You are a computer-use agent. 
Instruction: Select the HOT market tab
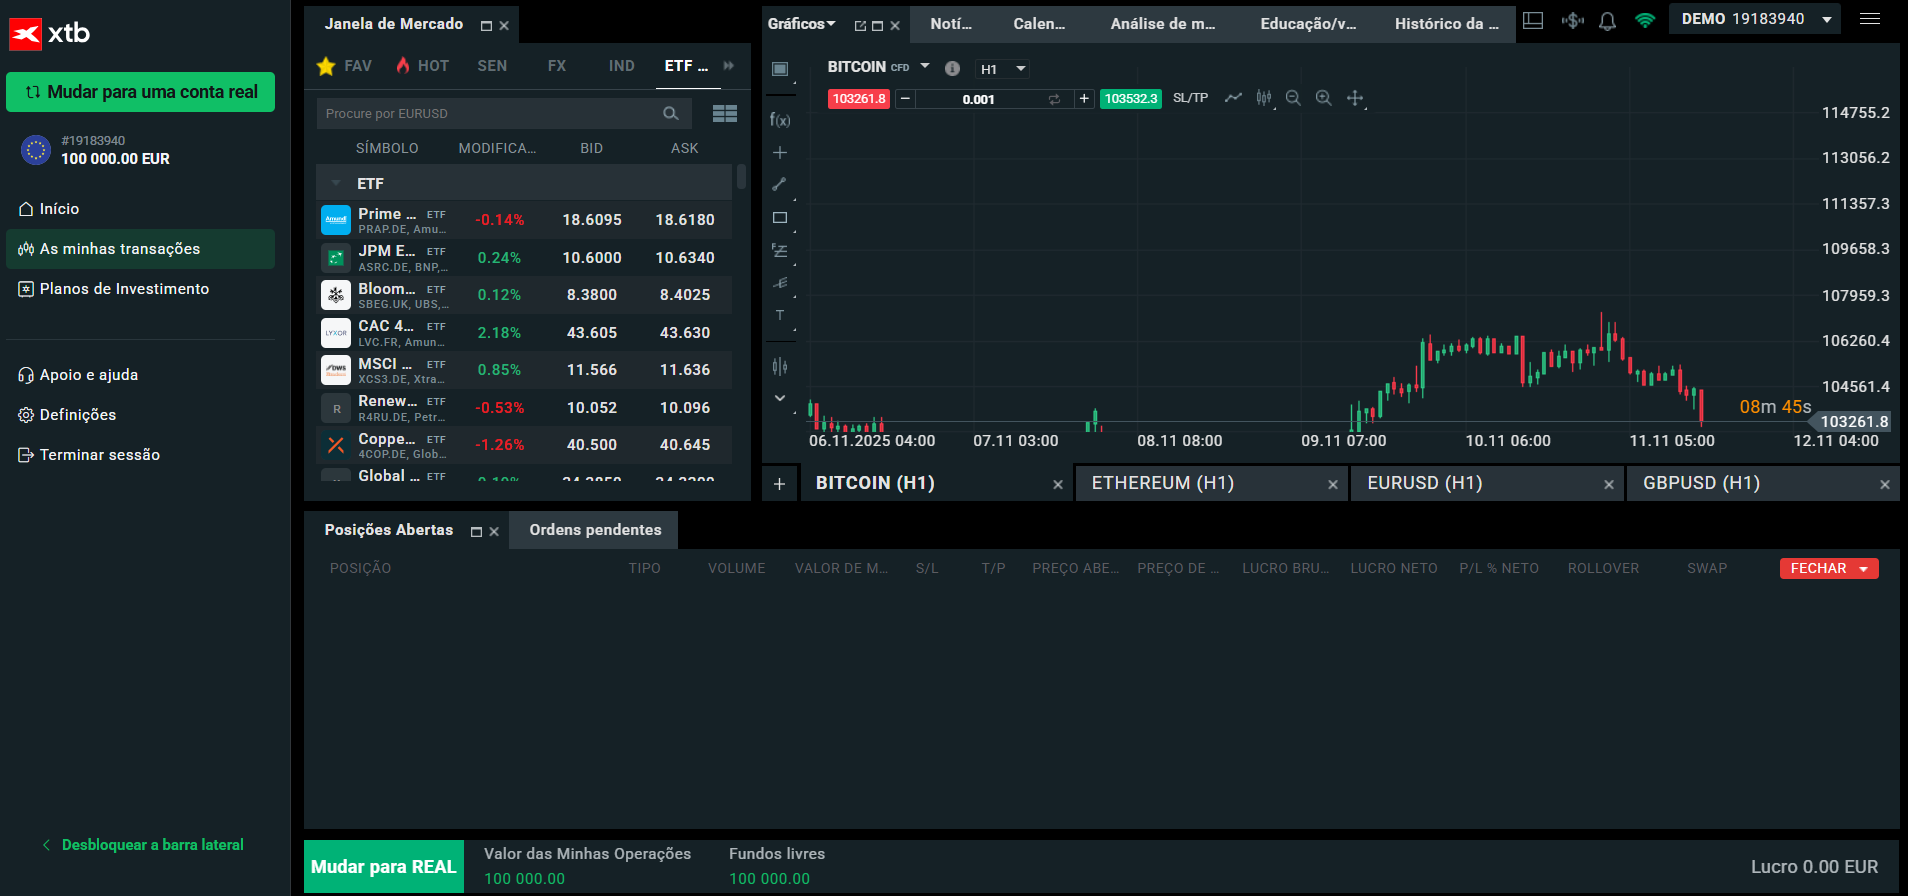(422, 66)
